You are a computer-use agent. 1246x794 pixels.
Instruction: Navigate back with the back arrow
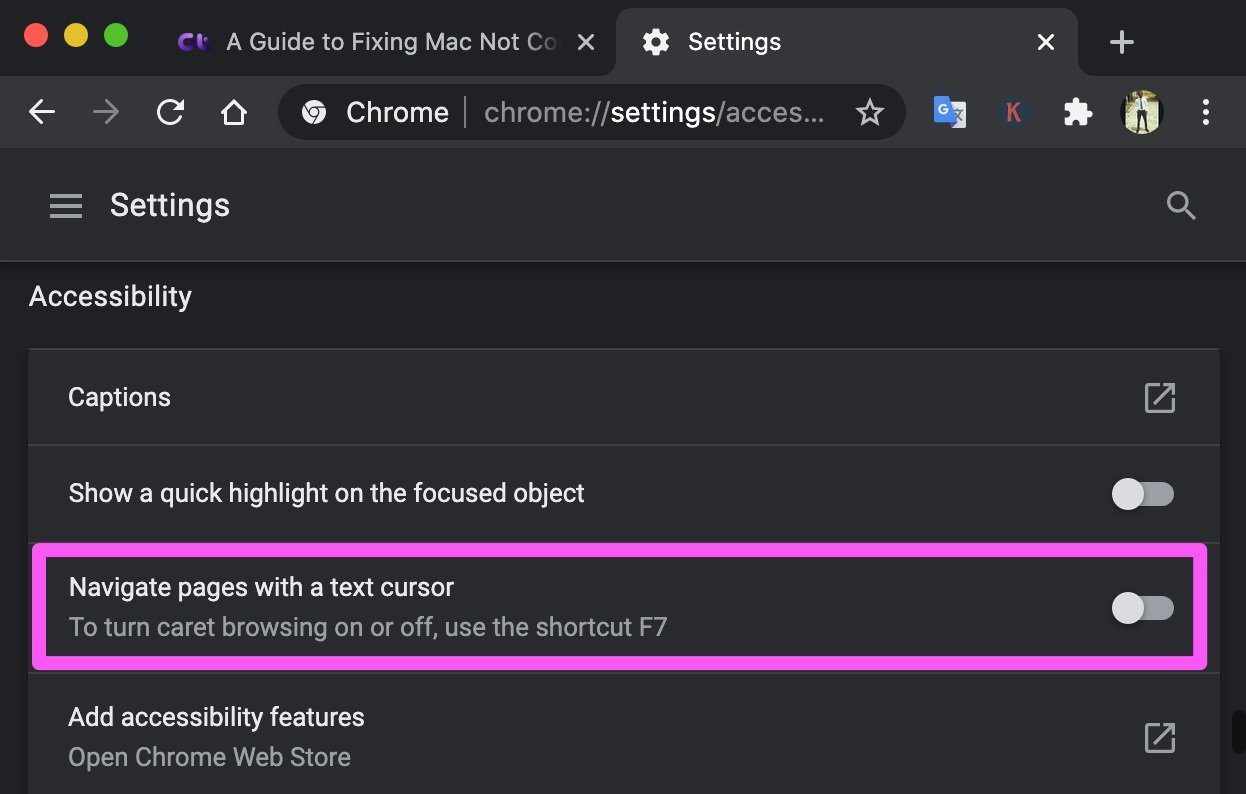[42, 112]
